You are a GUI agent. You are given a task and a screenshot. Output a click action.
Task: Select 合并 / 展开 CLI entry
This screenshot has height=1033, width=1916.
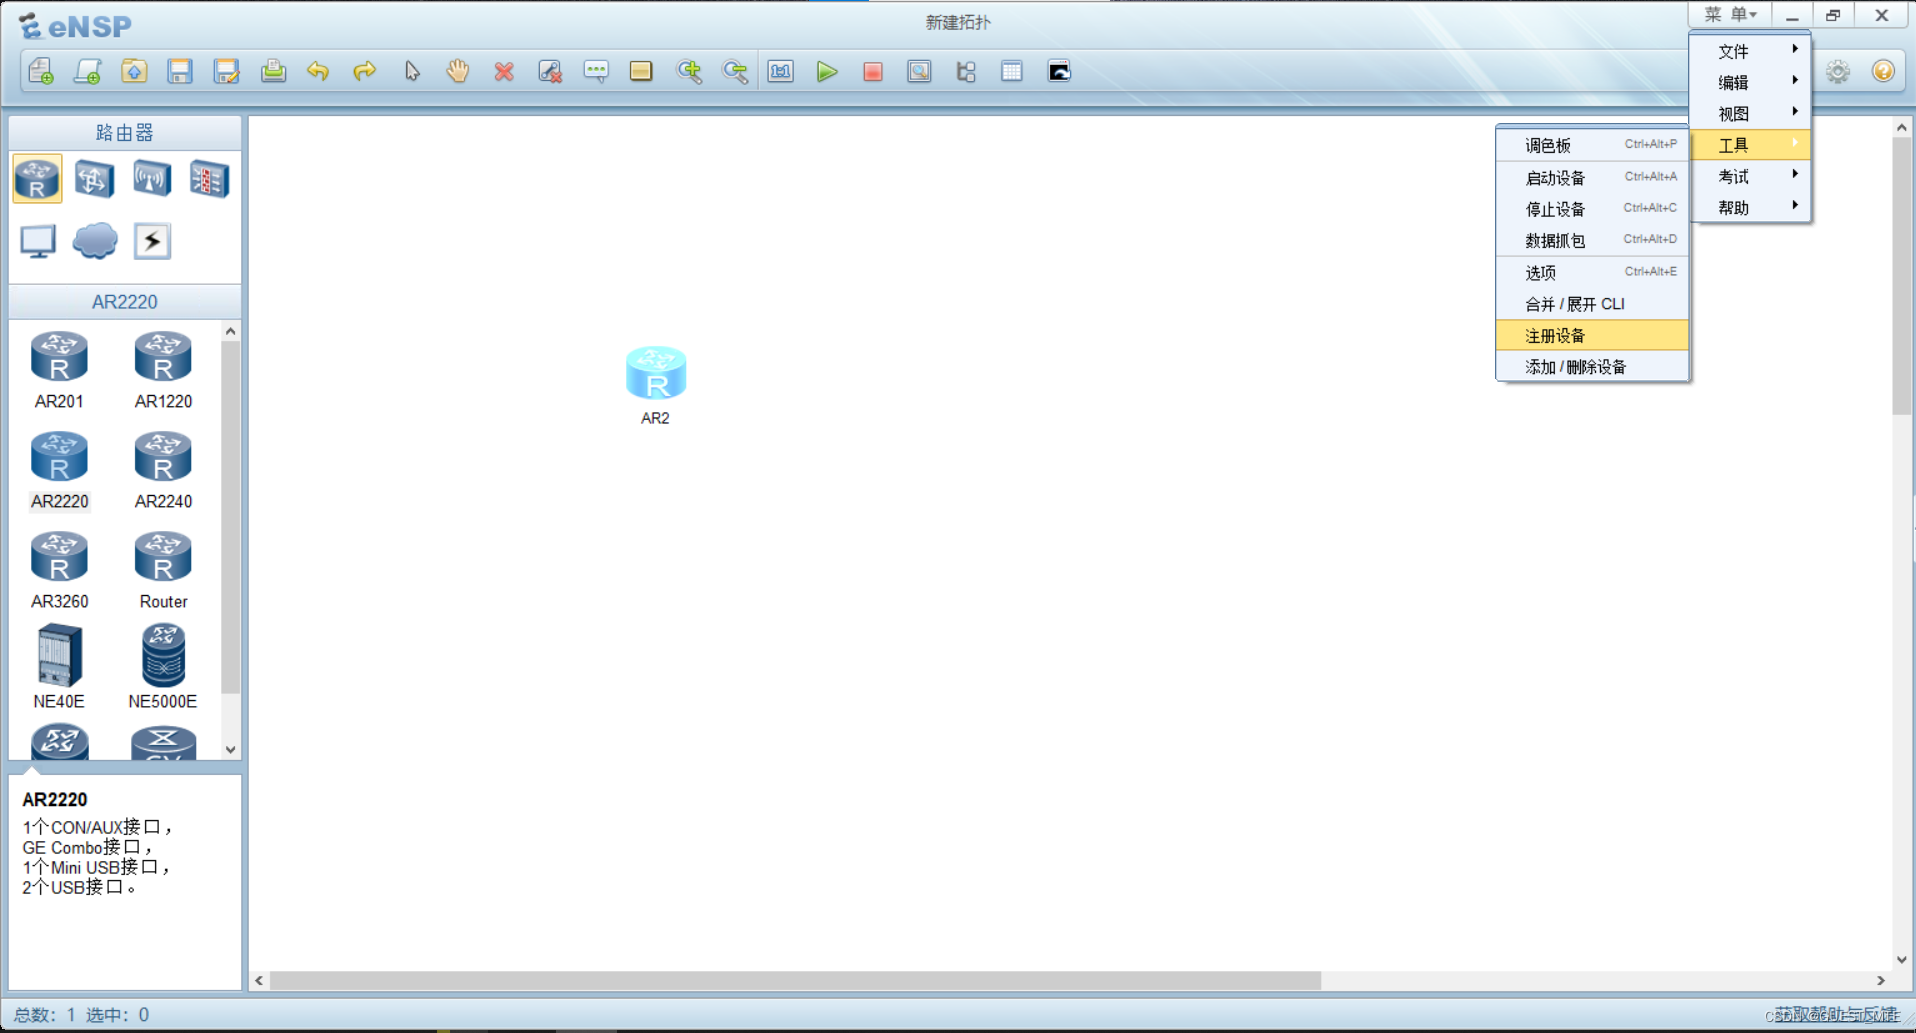[1592, 304]
